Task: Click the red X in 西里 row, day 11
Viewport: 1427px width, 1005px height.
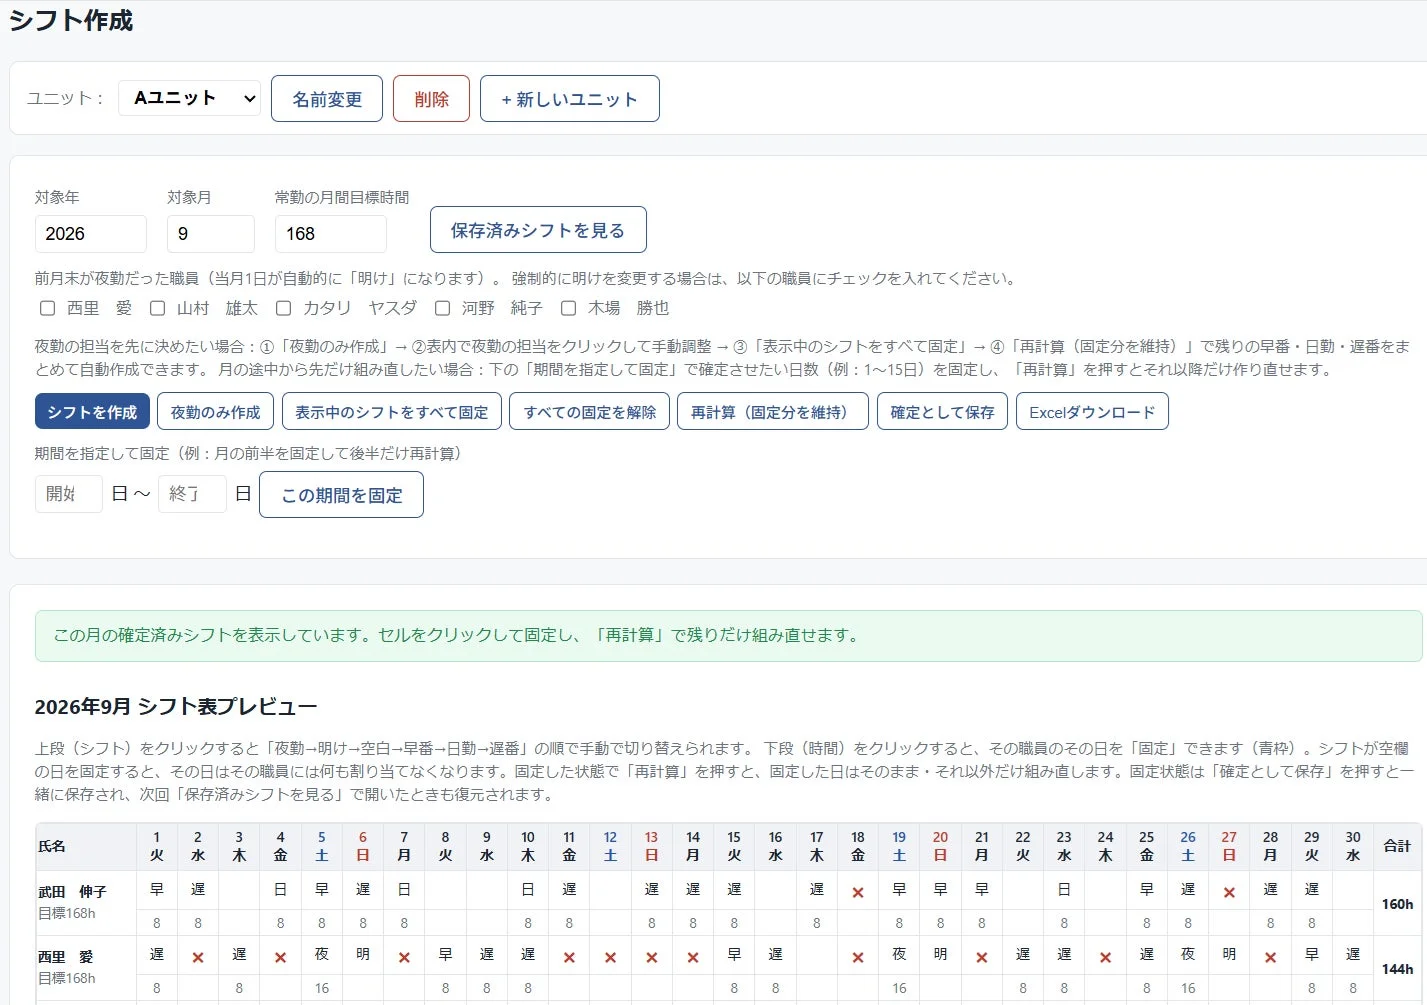Action: tap(569, 957)
